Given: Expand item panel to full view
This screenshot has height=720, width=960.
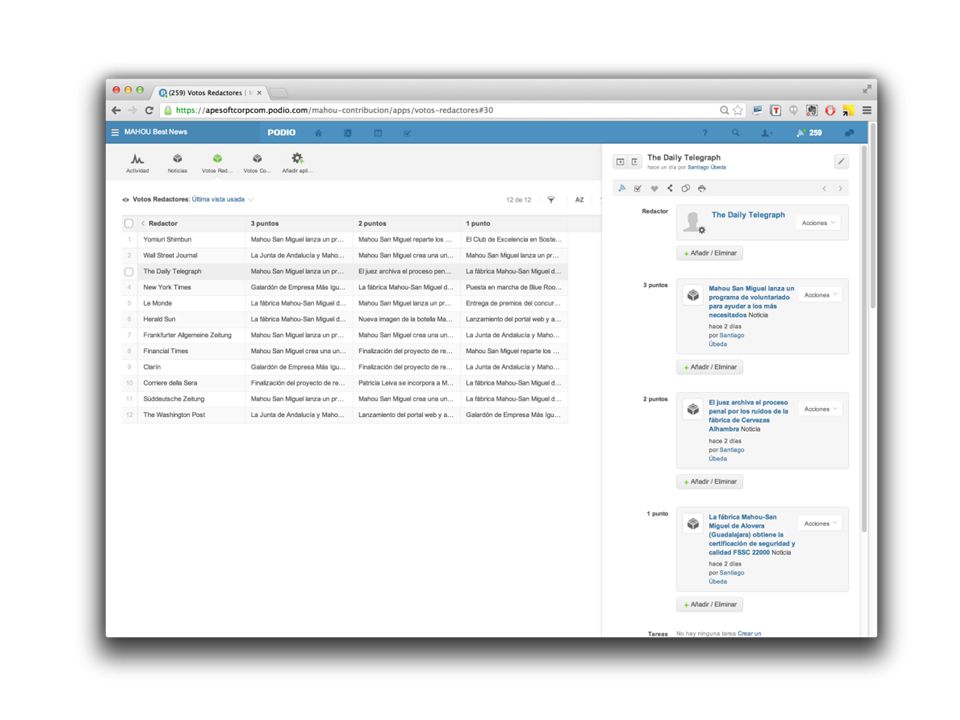Looking at the screenshot, I should [x=620, y=162].
